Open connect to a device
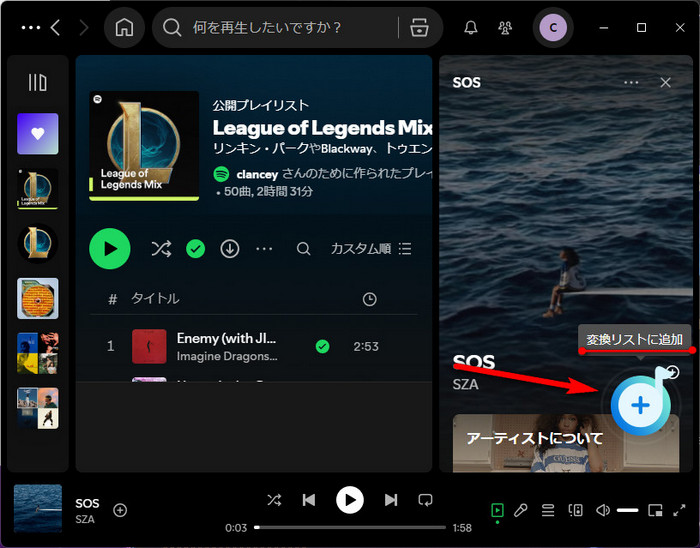Screen dimensions: 700x548 pos(575,510)
